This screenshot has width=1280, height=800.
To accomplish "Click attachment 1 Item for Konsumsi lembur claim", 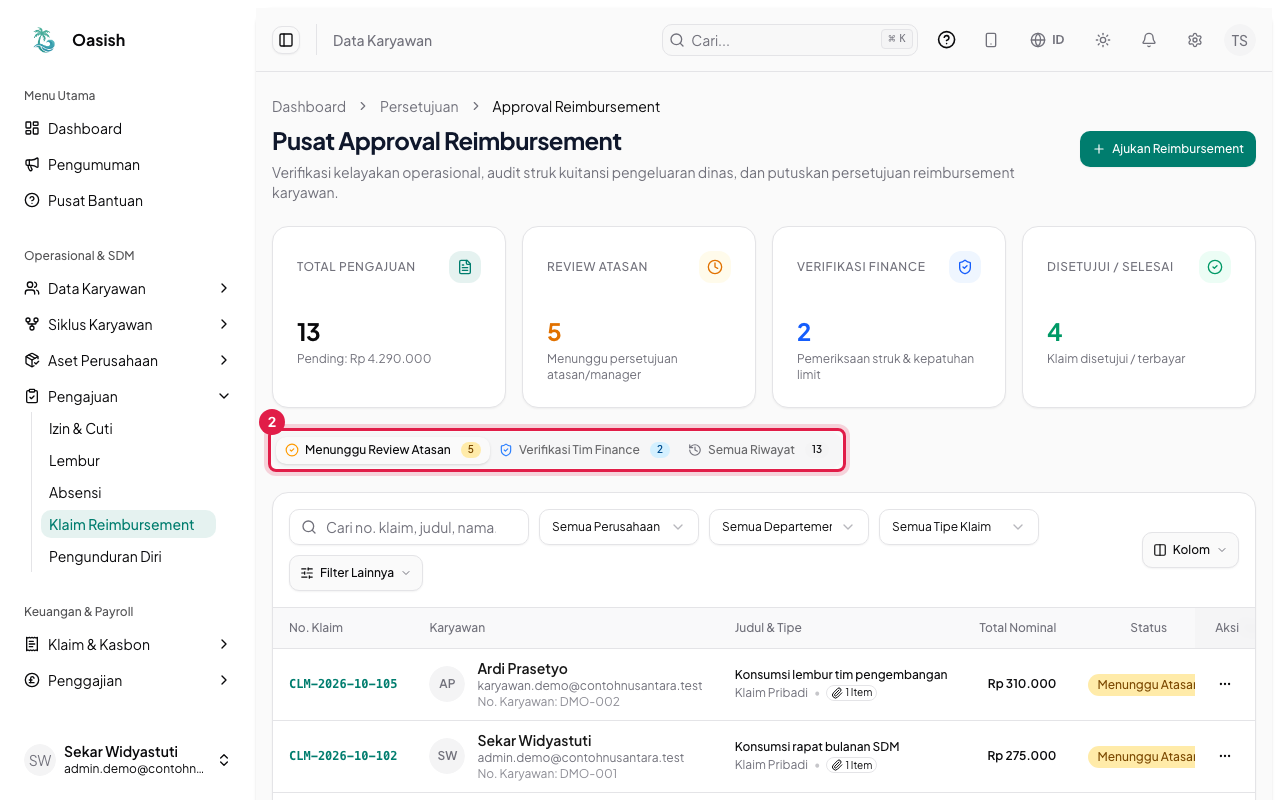I will pyautogui.click(x=852, y=692).
